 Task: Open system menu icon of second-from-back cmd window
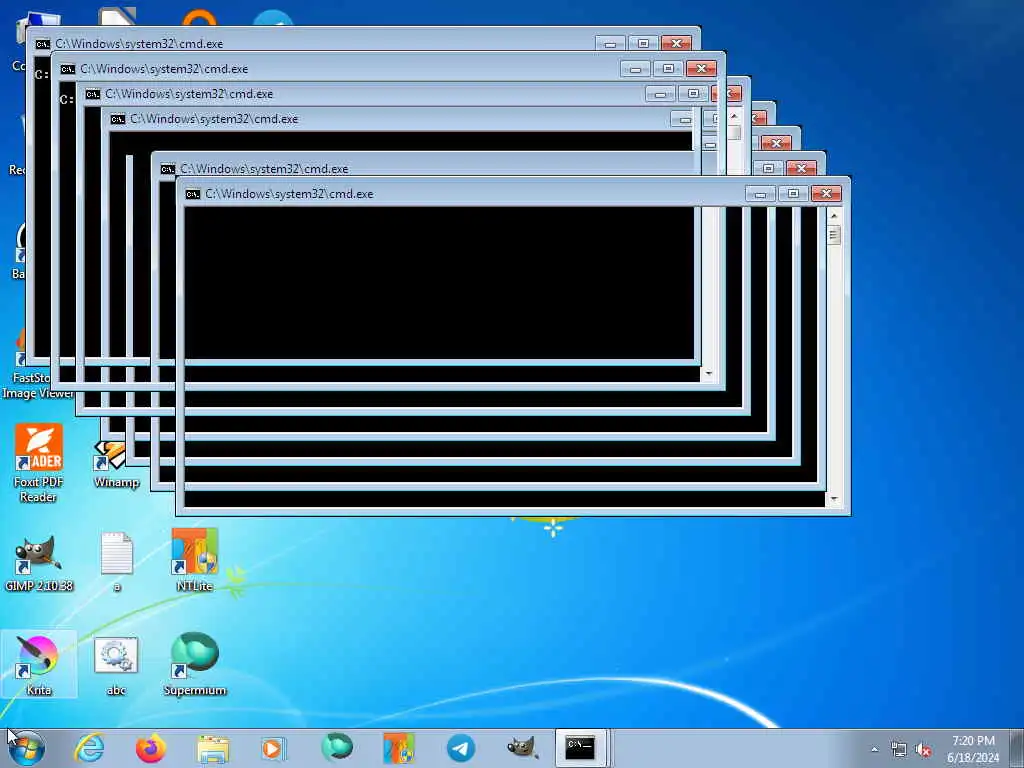(67, 69)
